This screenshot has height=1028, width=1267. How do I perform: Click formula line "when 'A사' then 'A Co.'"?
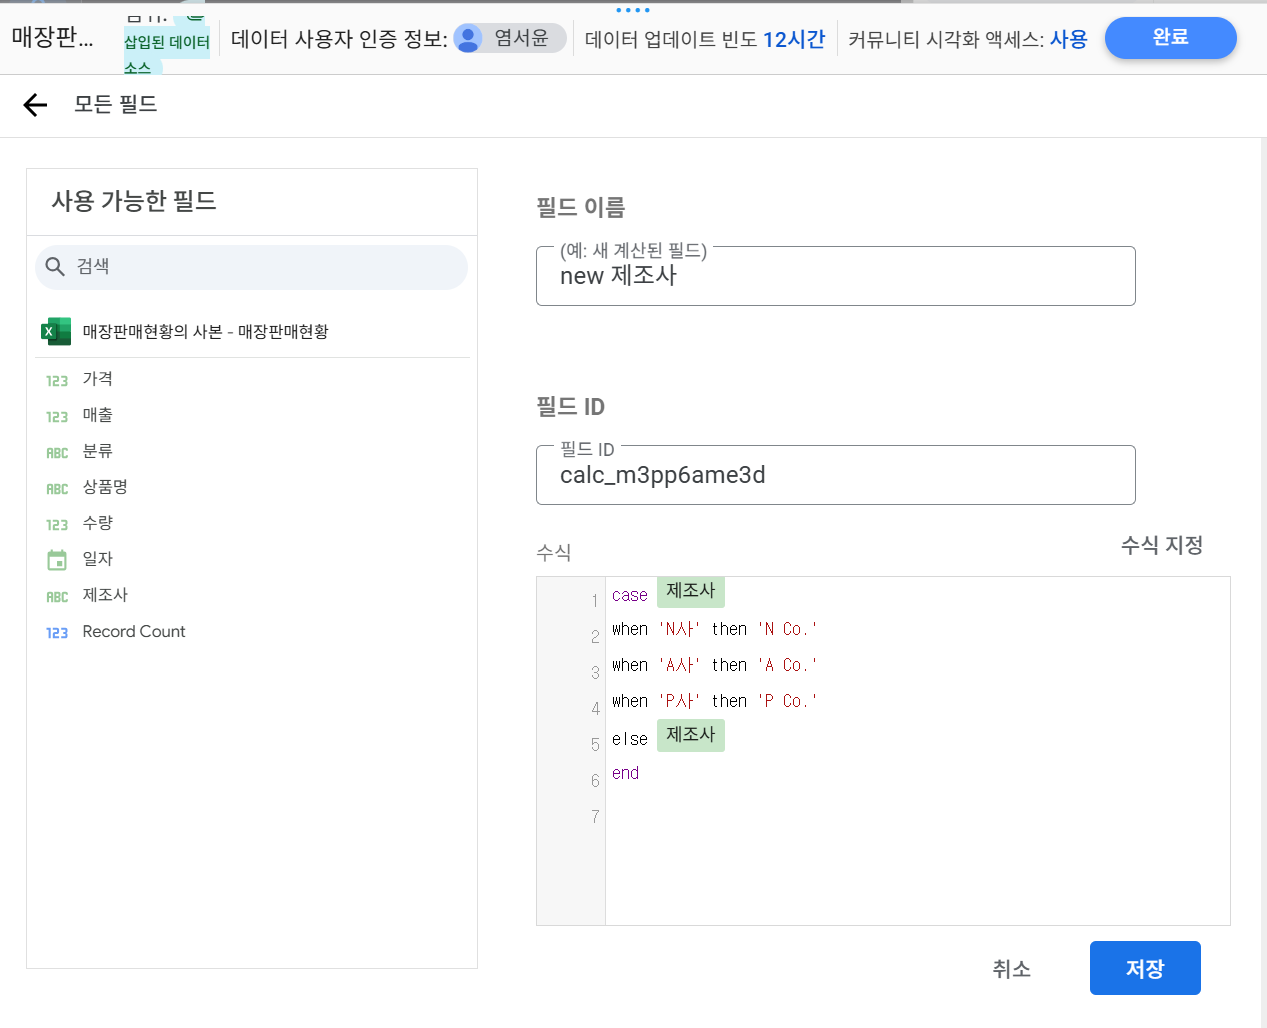[714, 665]
